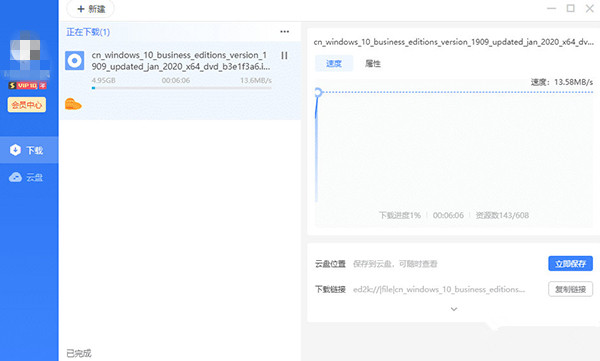Click the ed2k download link text
Screen dimensions: 600x361
(439, 289)
